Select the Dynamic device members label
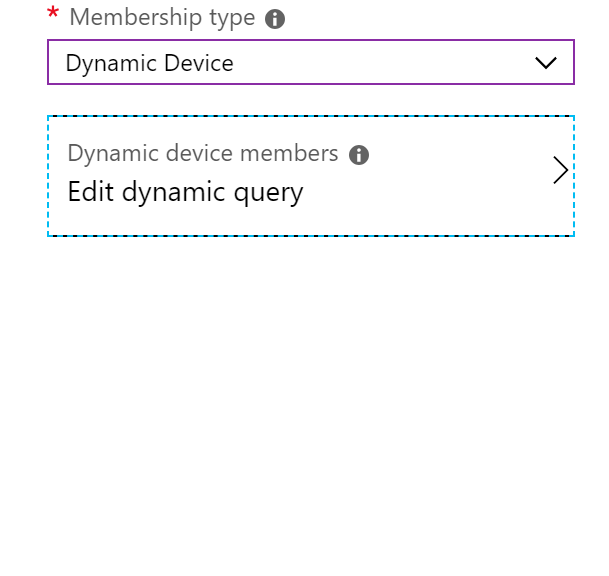The width and height of the screenshot is (609, 576). [203, 154]
